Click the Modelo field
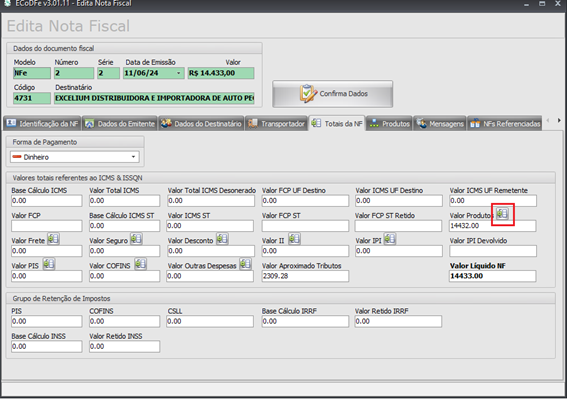The image size is (567, 399). pyautogui.click(x=32, y=73)
